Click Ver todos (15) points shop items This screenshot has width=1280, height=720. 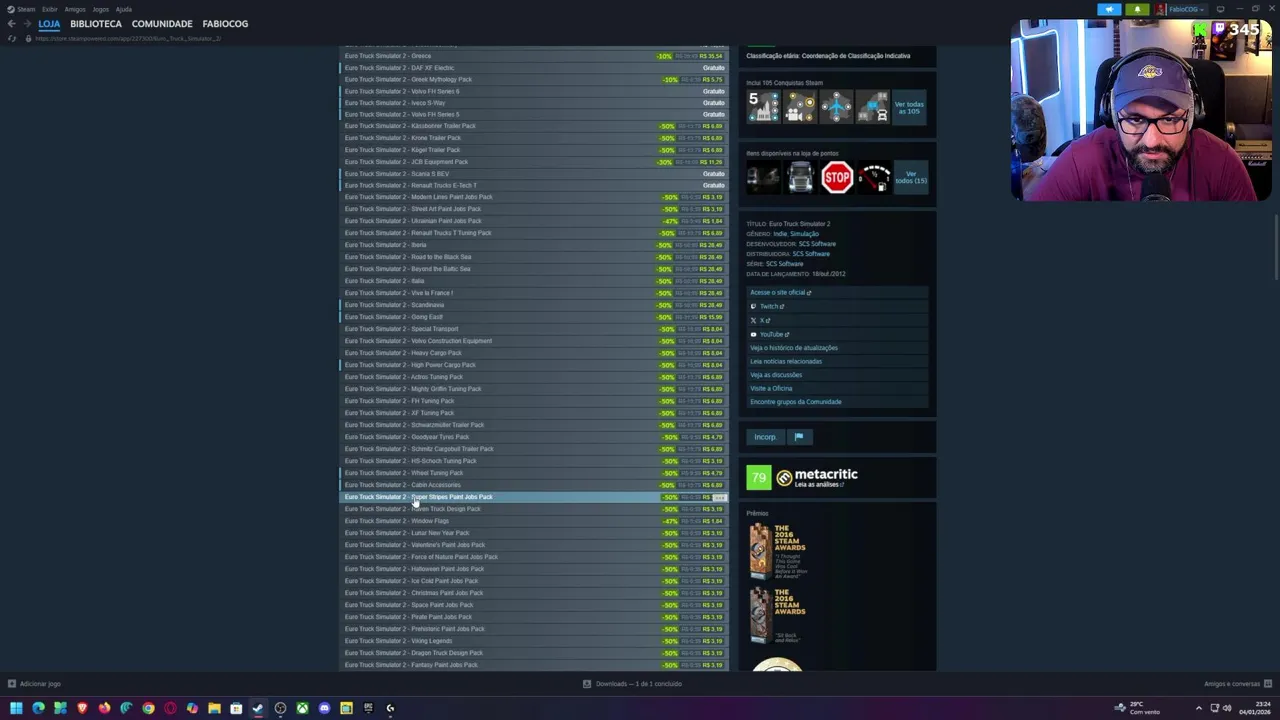click(910, 178)
